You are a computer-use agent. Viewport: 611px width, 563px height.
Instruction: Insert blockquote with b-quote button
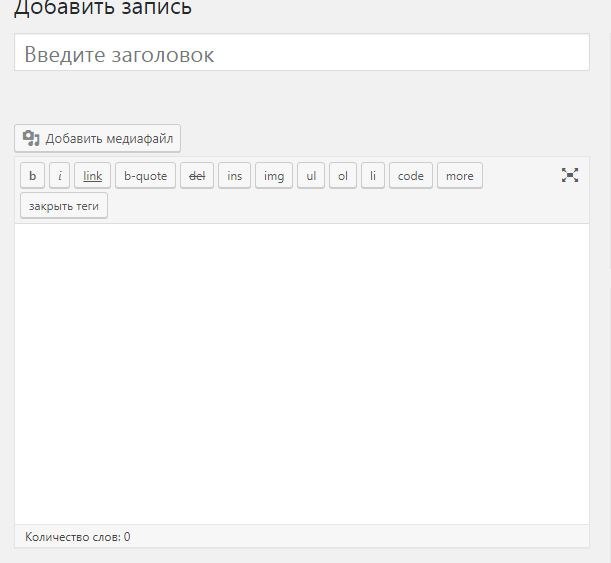point(145,176)
